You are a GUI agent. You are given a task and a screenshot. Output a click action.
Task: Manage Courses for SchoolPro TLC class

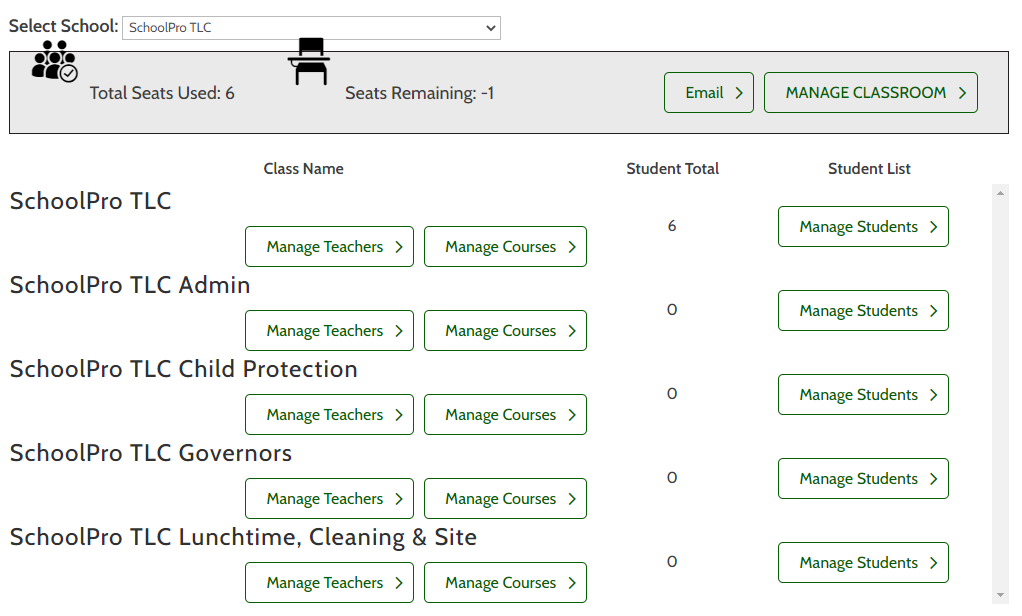(x=505, y=247)
